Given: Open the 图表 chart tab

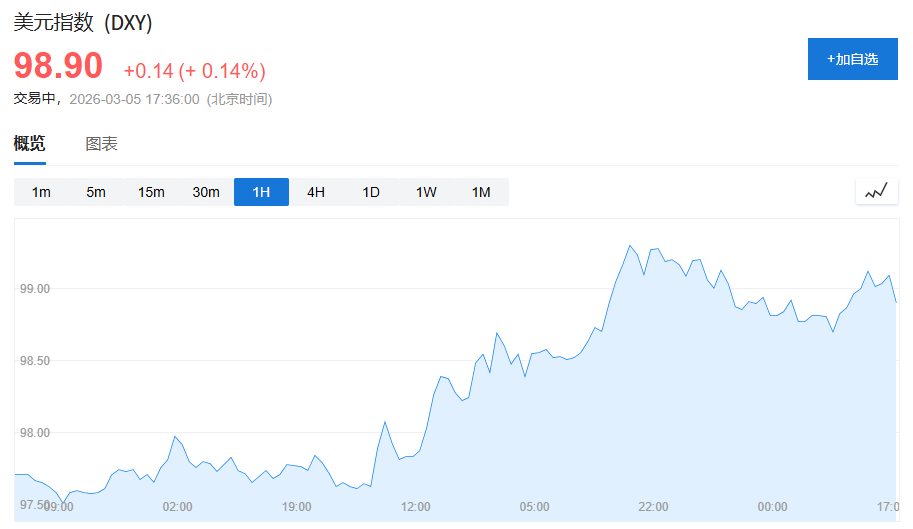Looking at the screenshot, I should click(x=102, y=144).
